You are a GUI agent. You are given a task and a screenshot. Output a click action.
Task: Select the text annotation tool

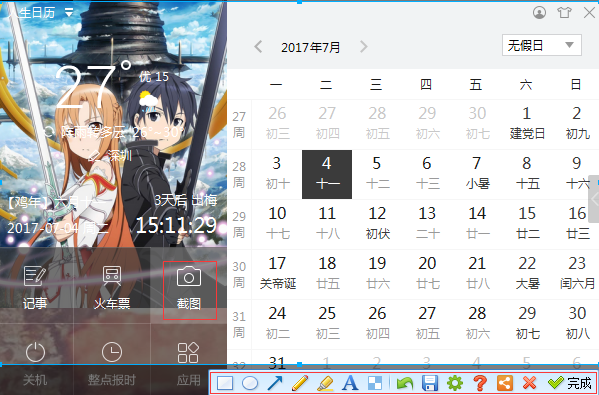350,383
